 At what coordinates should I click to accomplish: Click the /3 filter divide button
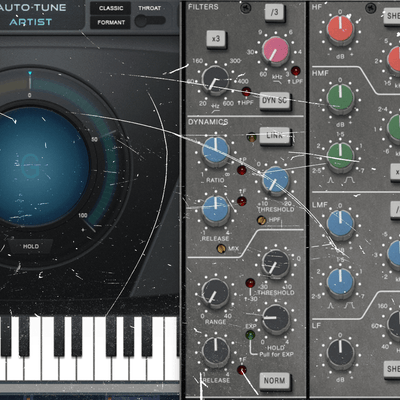click(275, 13)
